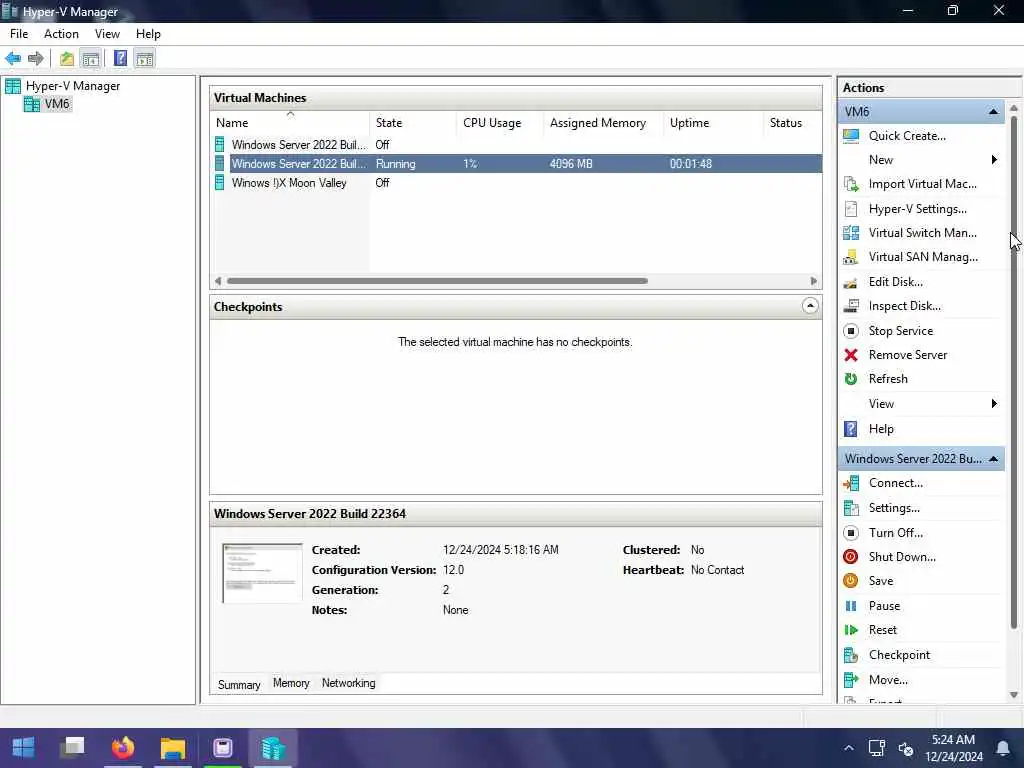Open the Help menu
The height and width of the screenshot is (768, 1024).
pos(148,34)
